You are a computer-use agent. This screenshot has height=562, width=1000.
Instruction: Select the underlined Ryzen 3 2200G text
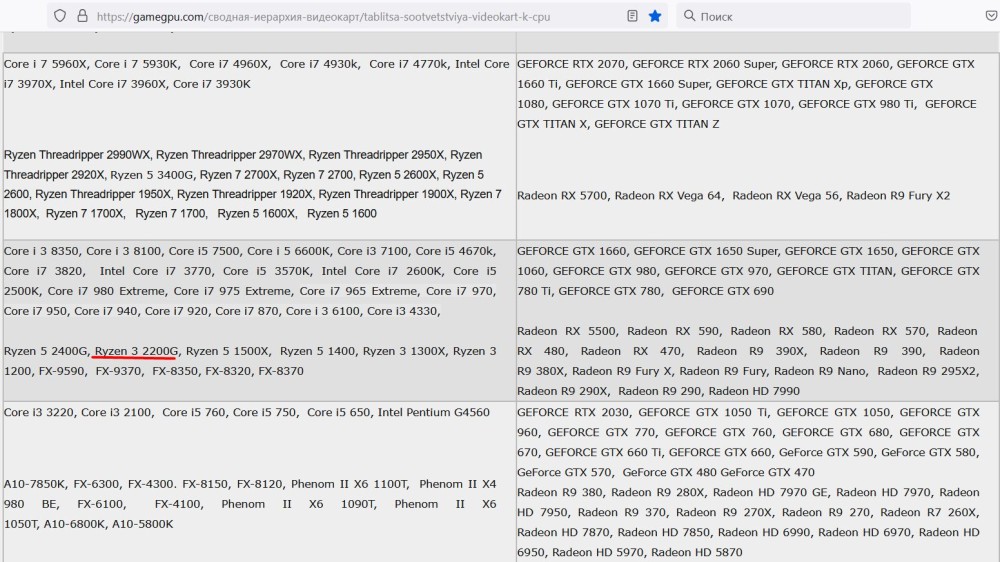136,351
